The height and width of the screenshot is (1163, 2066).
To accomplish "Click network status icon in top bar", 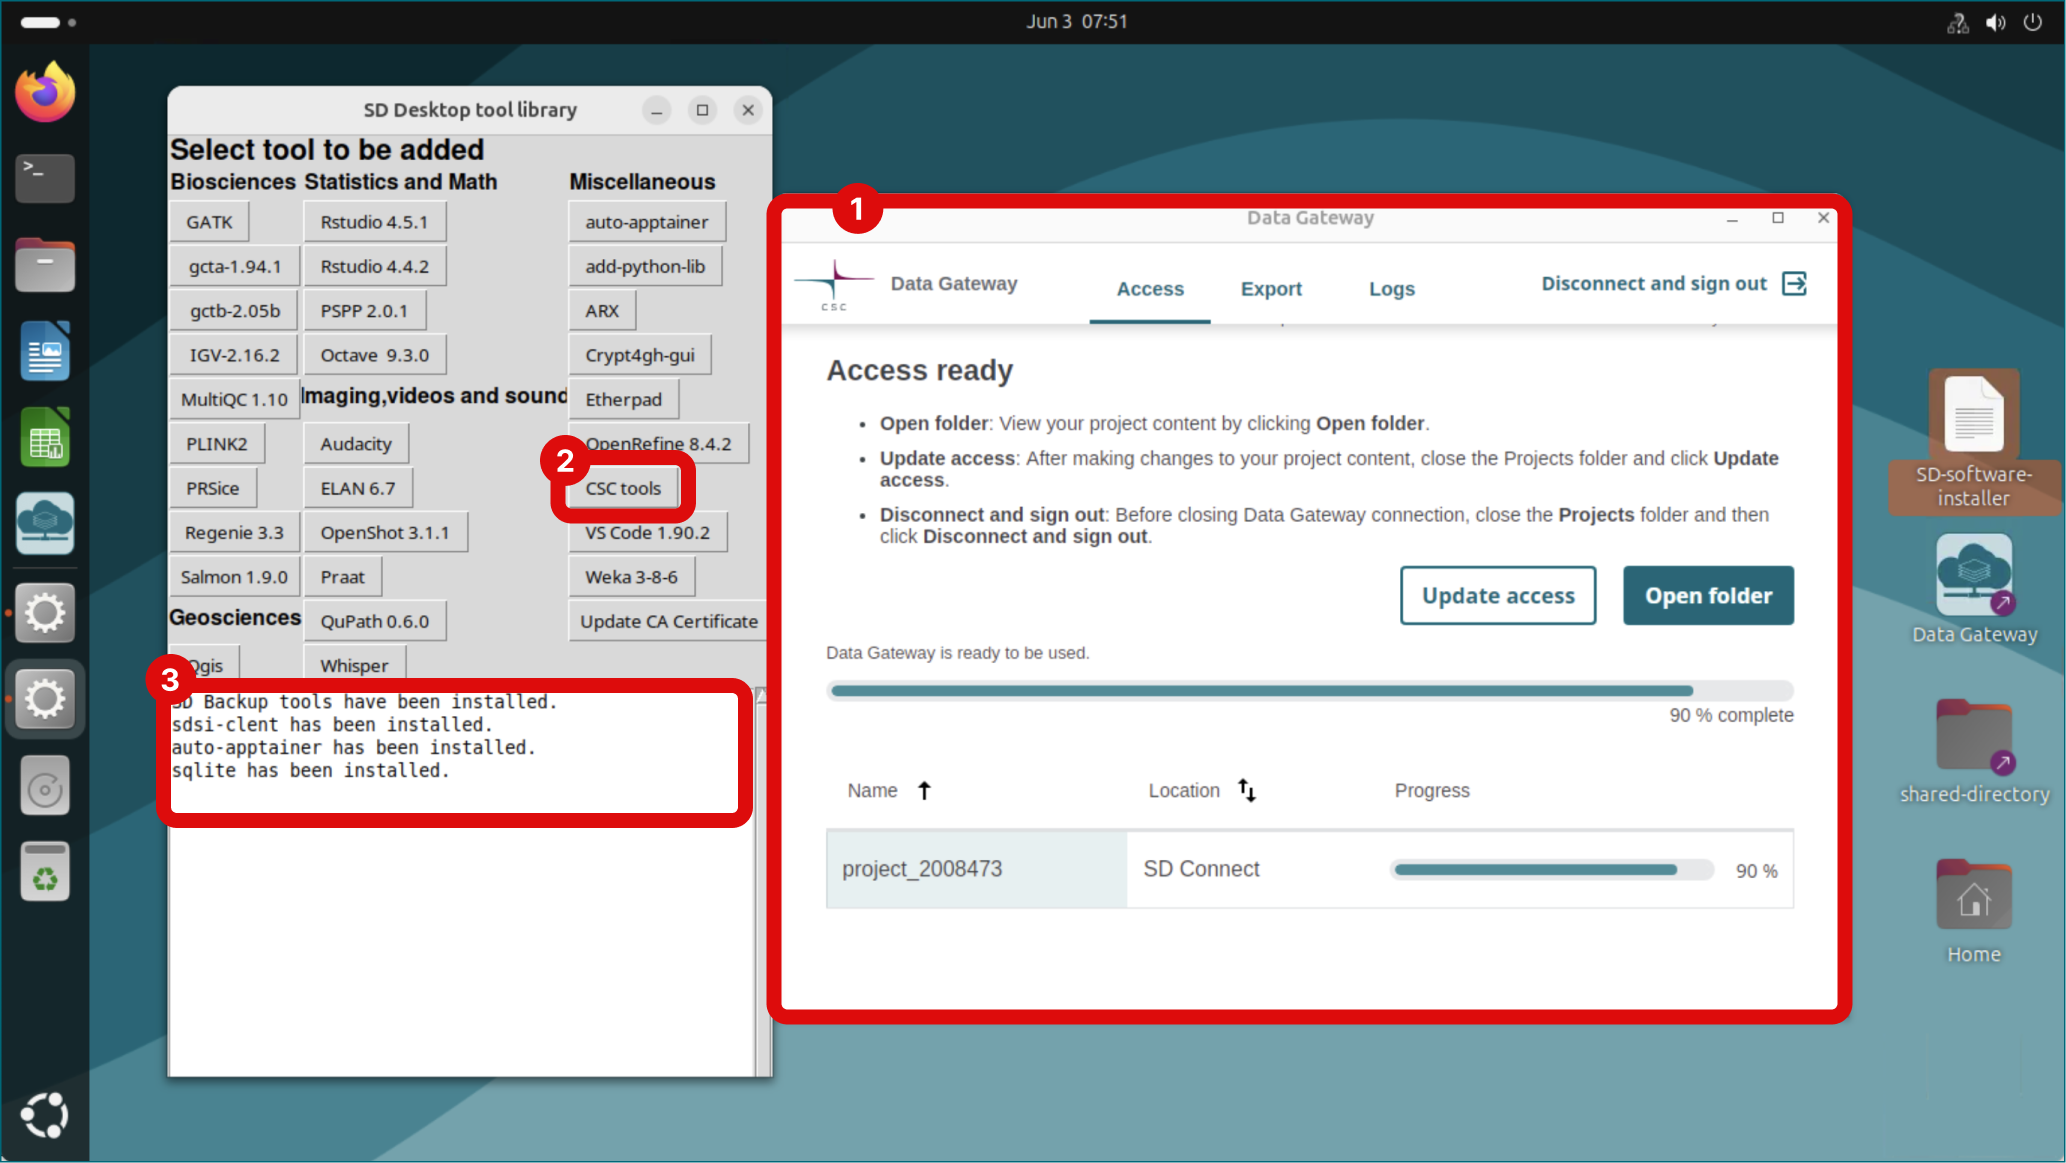I will 1957,22.
